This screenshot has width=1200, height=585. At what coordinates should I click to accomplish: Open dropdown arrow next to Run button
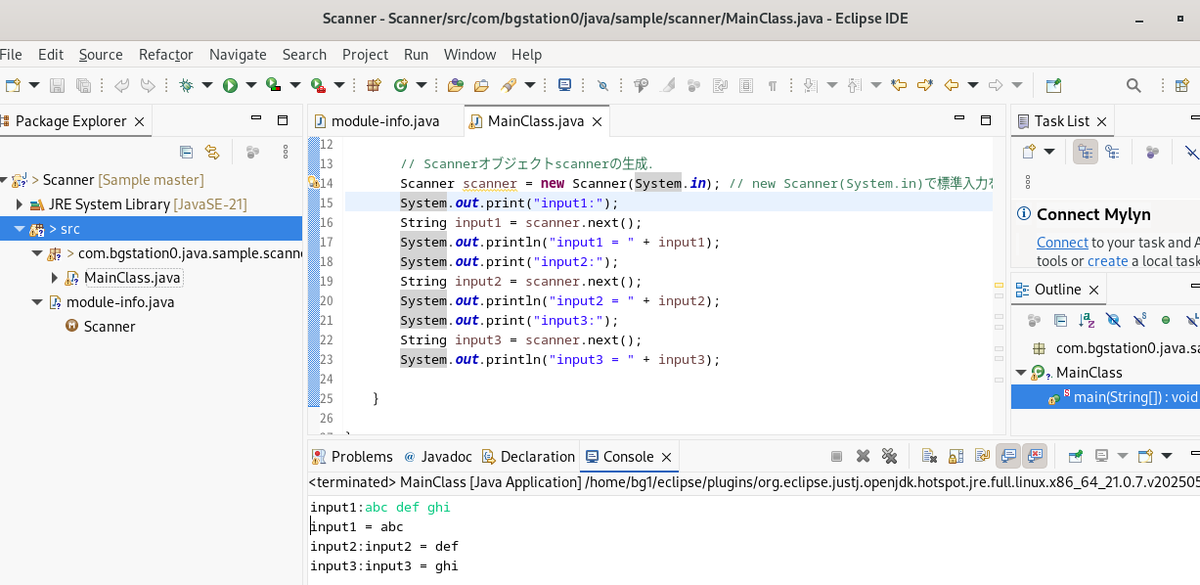coord(251,86)
